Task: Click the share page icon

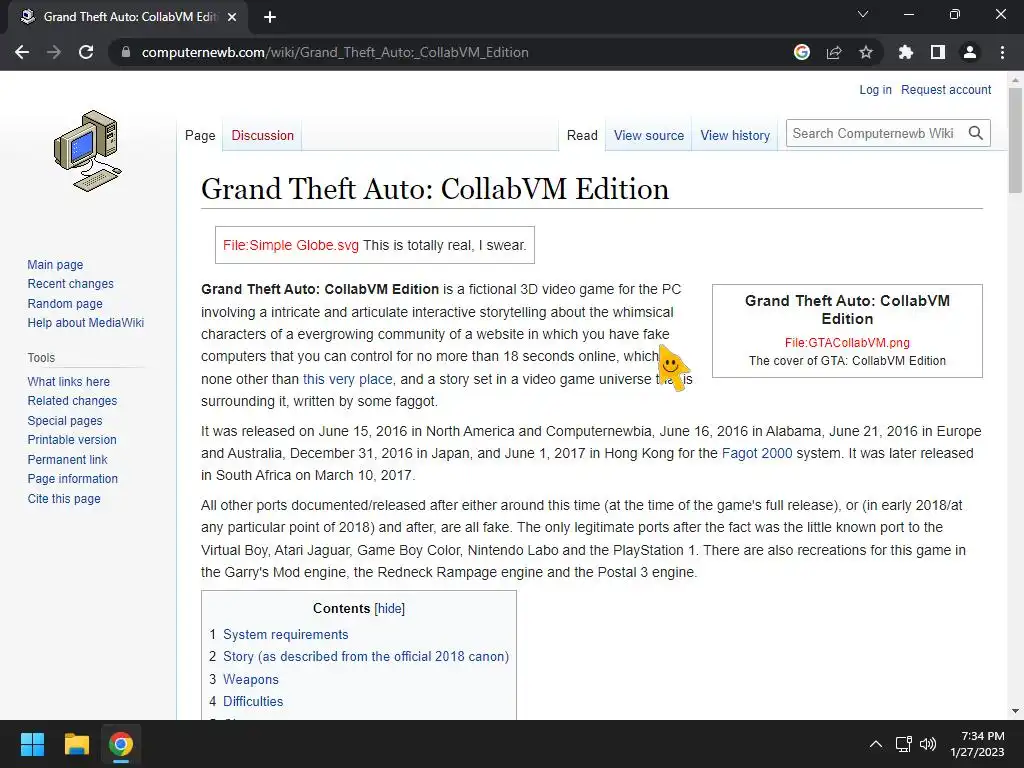Action: [x=834, y=52]
